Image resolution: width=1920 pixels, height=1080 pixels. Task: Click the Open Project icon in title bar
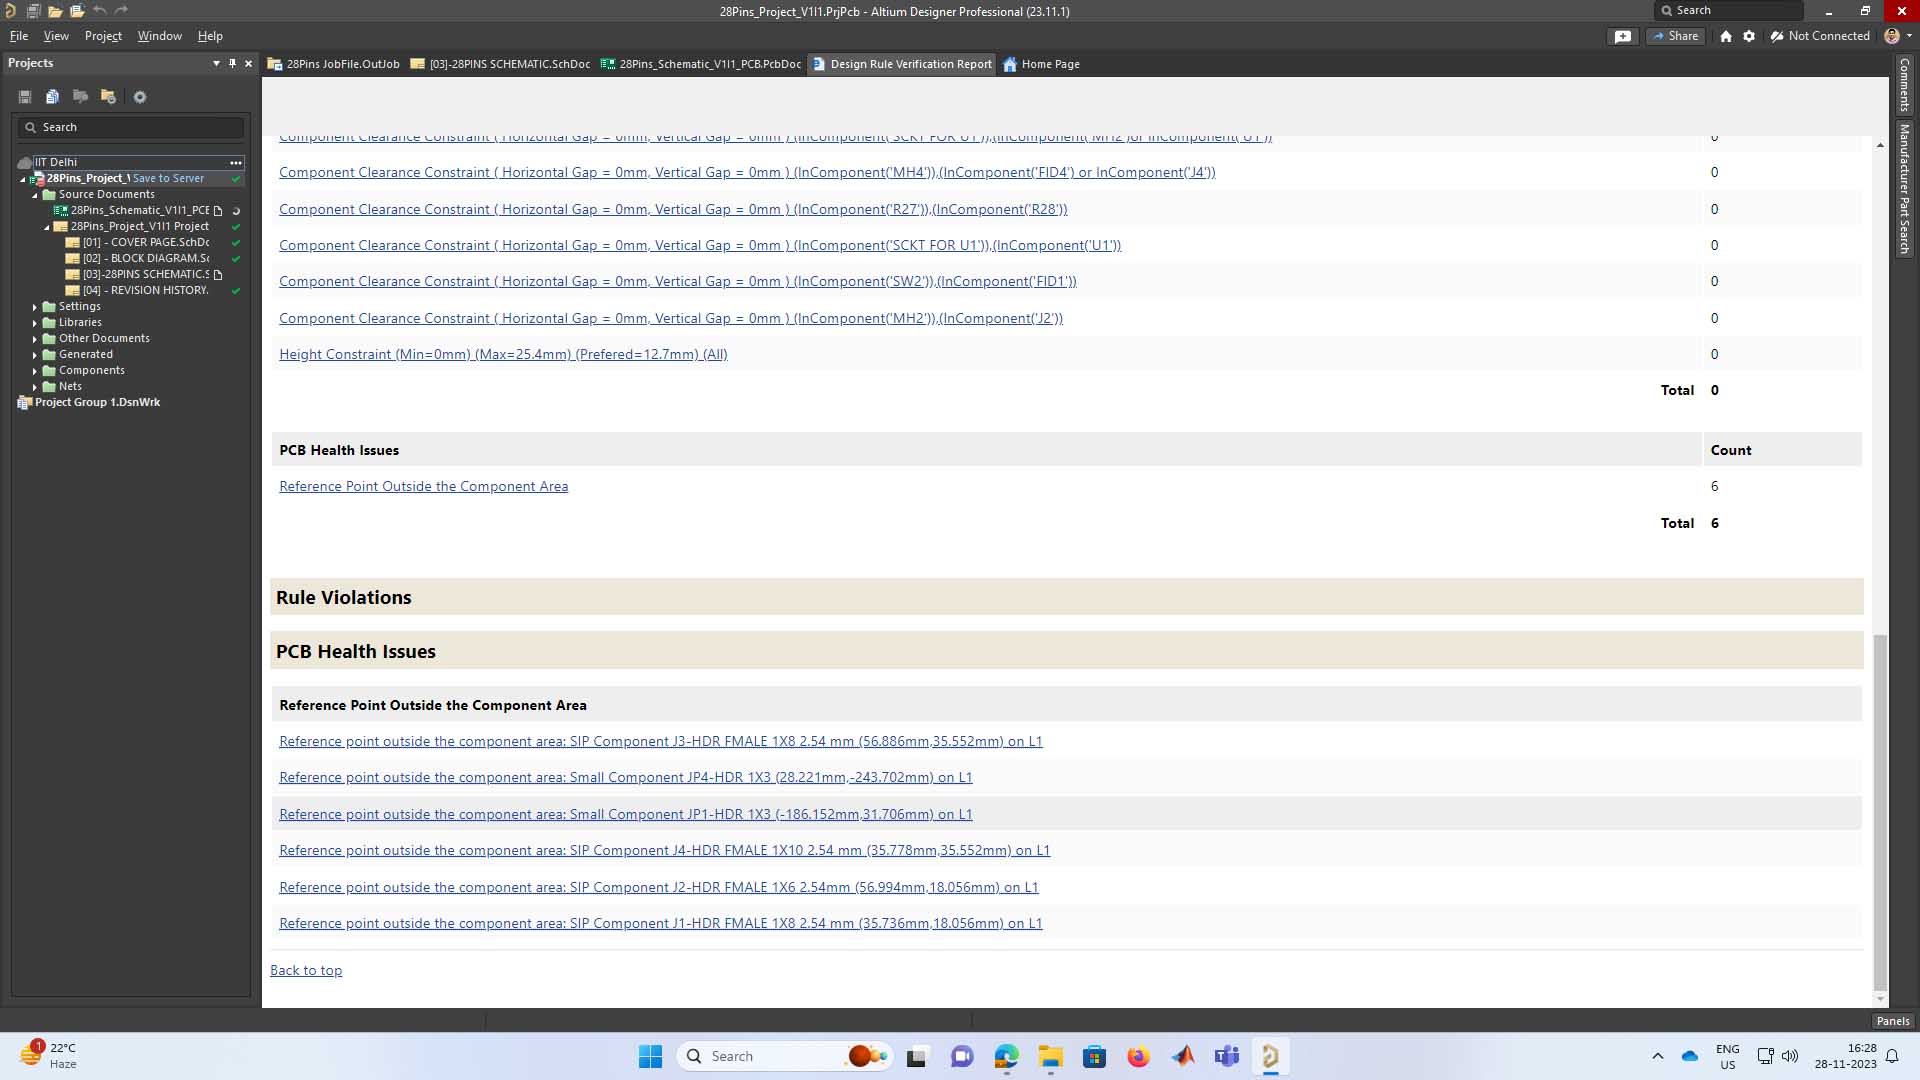coord(77,11)
